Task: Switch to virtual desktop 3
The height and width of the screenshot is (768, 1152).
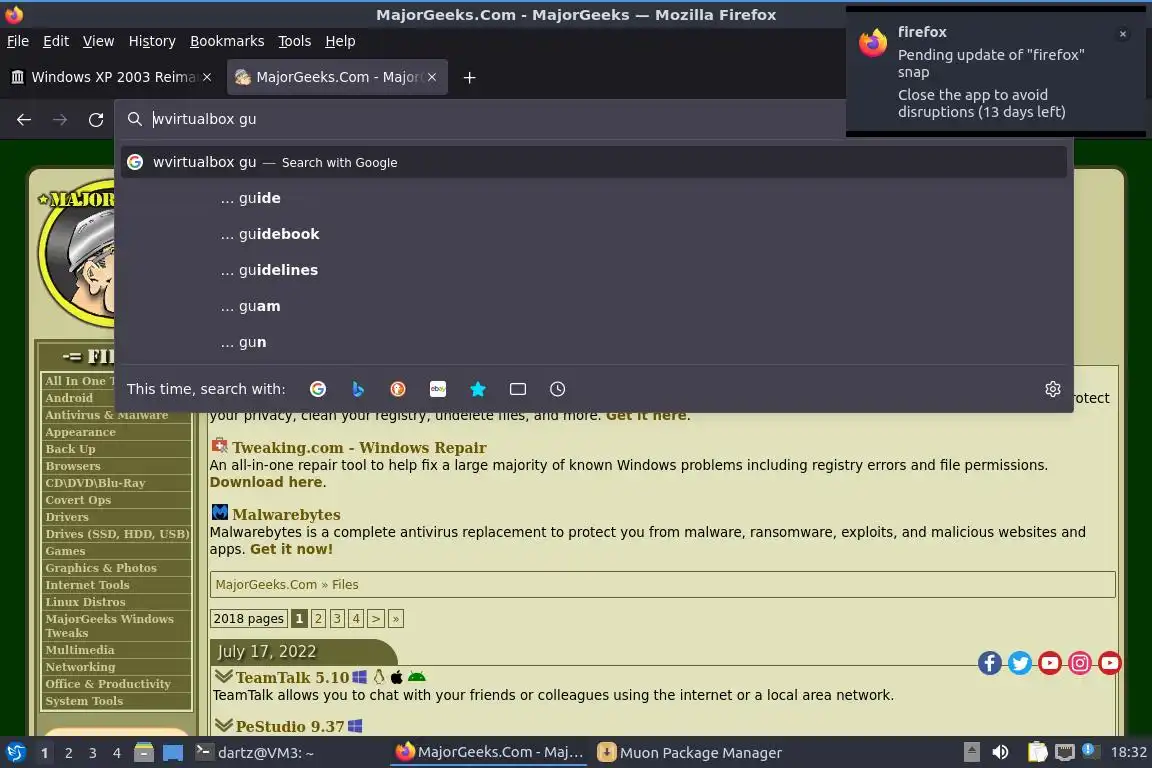Action: 93,753
